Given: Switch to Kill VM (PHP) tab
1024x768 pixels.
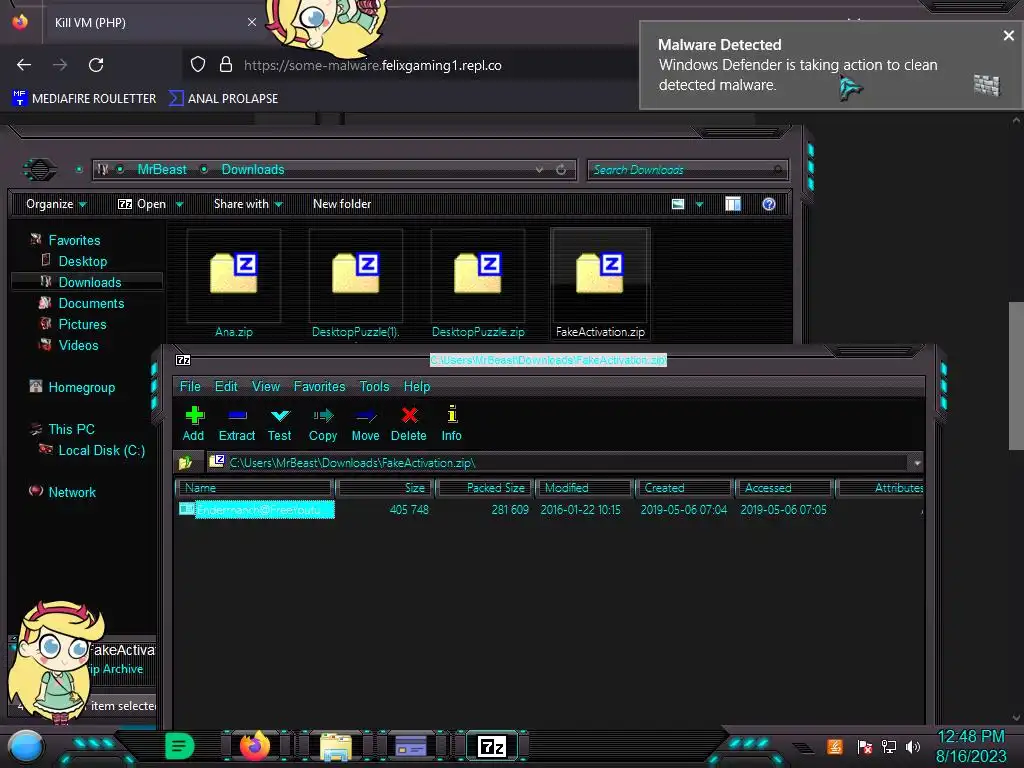Looking at the screenshot, I should [x=154, y=23].
